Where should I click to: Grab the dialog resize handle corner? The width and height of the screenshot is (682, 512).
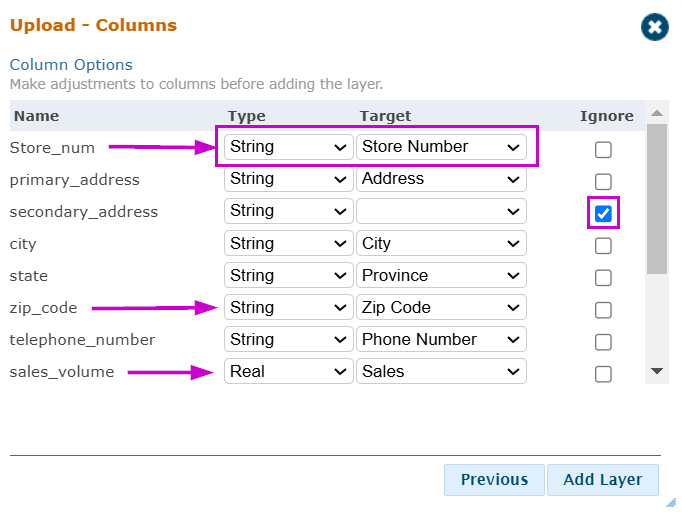click(x=671, y=503)
